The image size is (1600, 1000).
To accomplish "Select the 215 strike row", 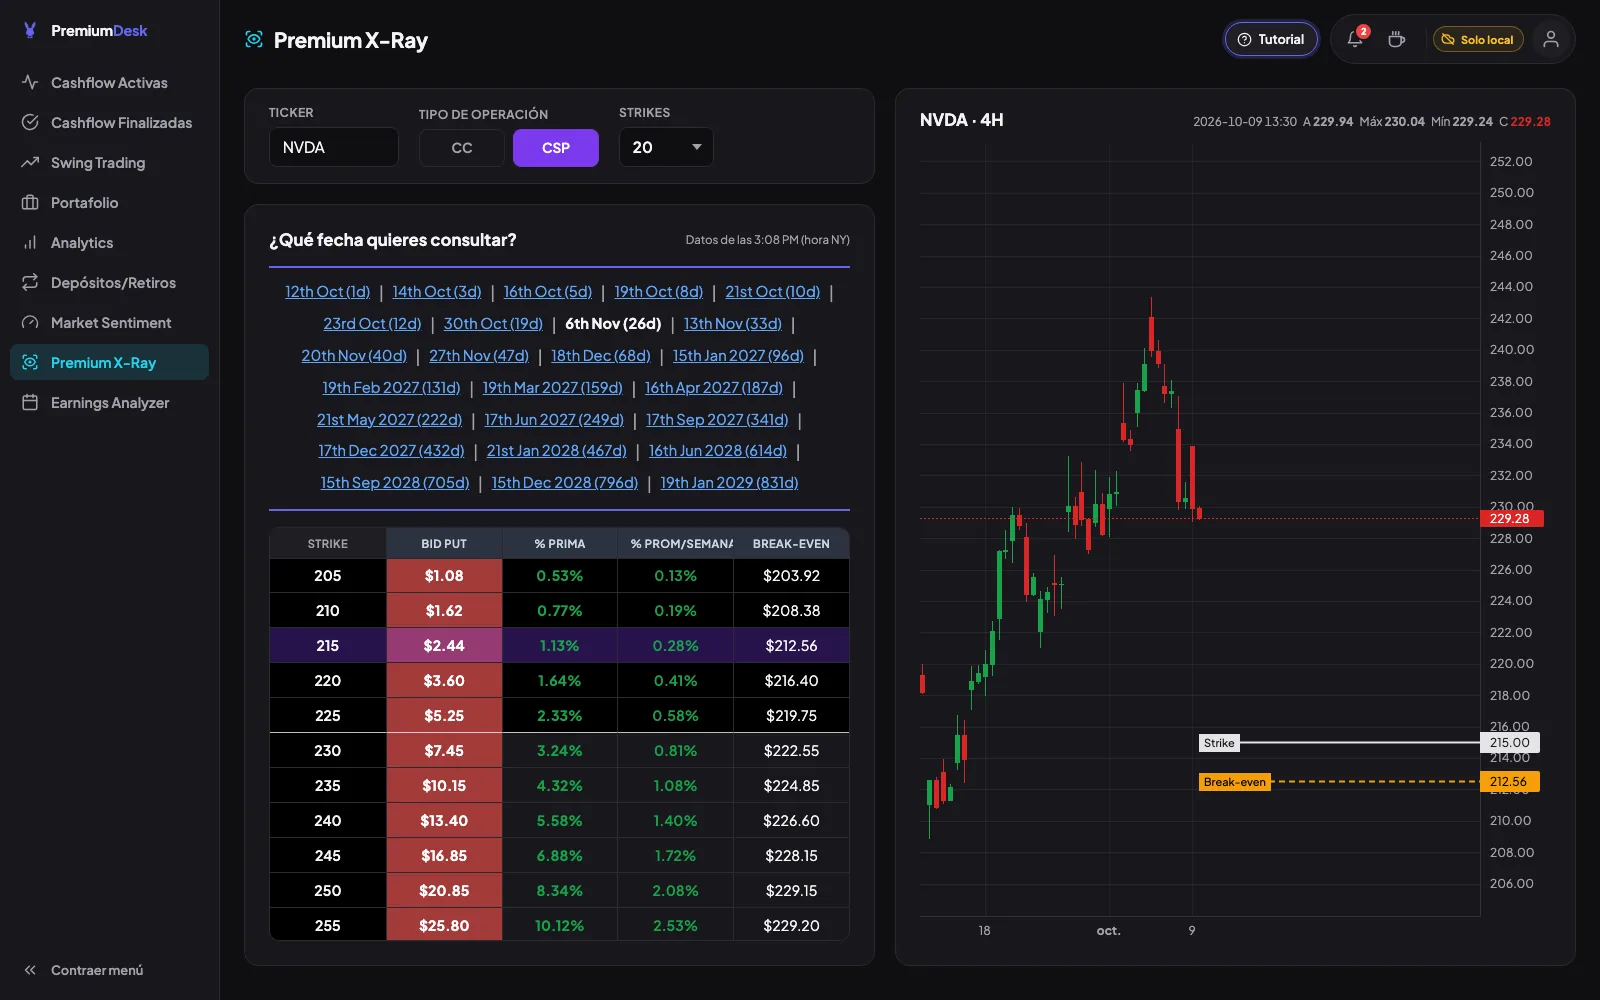I will [559, 645].
